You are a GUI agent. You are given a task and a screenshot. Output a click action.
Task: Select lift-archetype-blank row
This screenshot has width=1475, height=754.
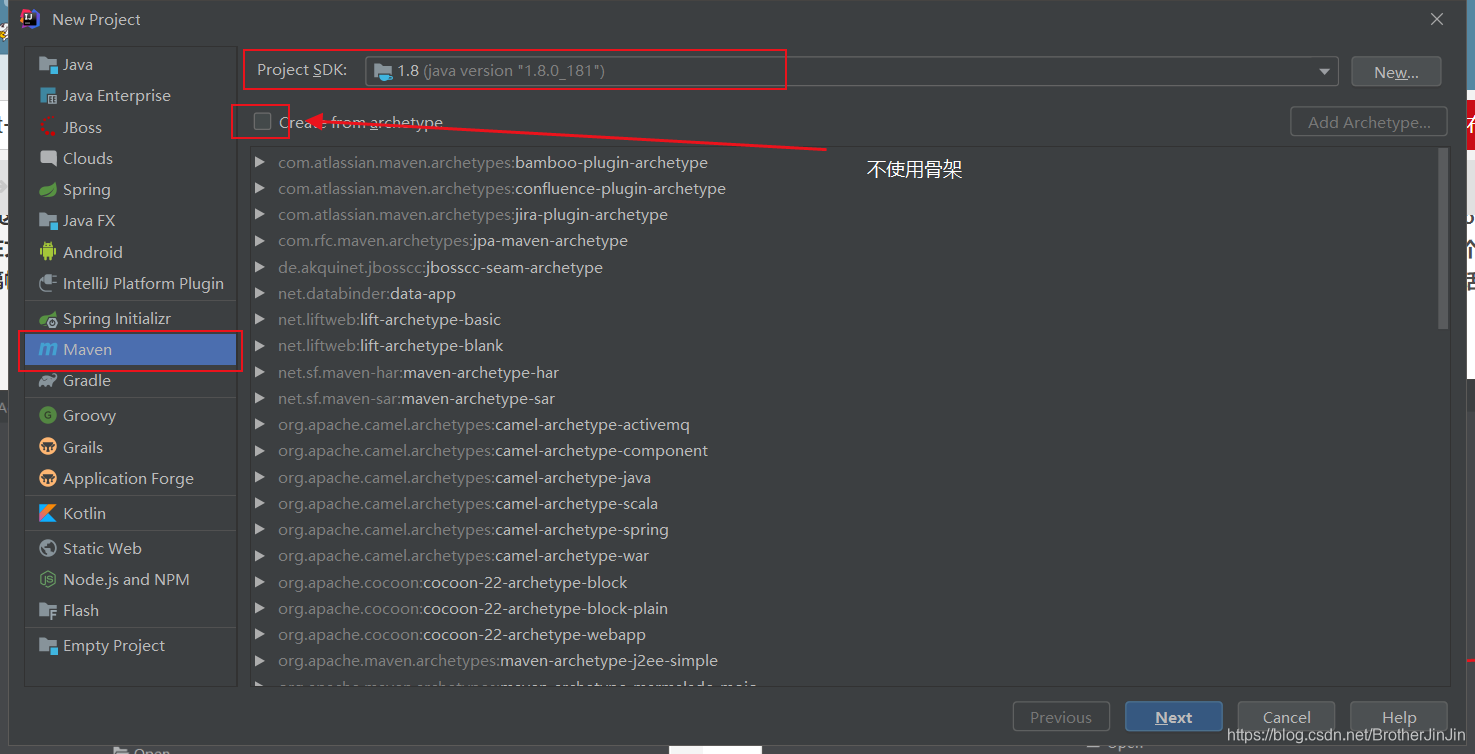(x=844, y=346)
